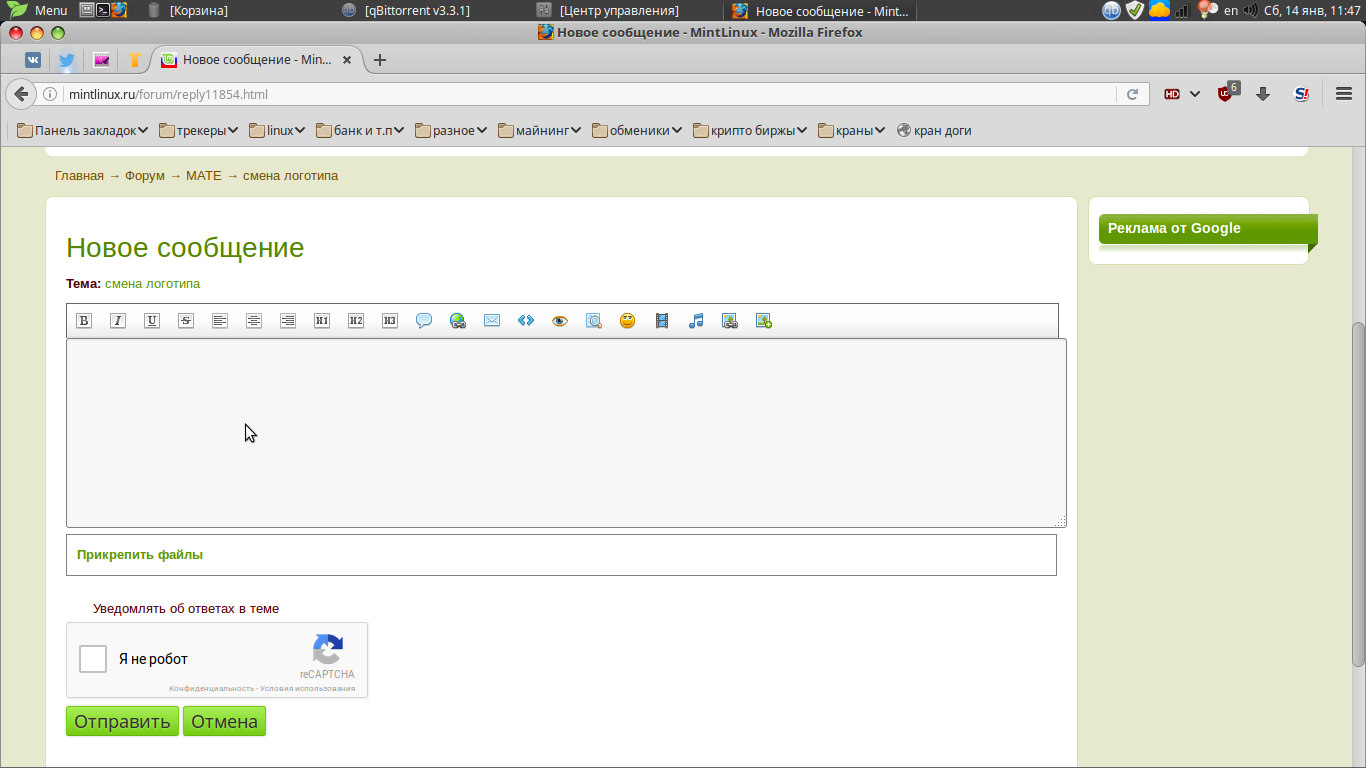The width and height of the screenshot is (1366, 768).
Task: Expand the 'трекеры' bookmarks folder
Action: point(199,130)
